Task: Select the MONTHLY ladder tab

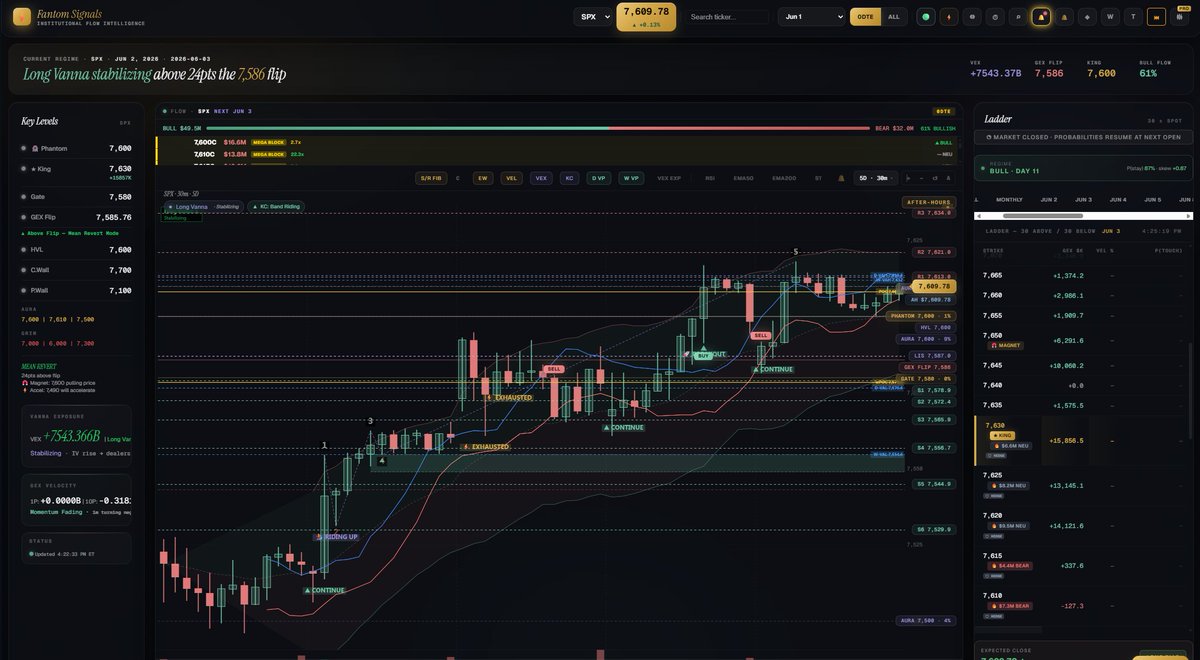Action: (1009, 199)
